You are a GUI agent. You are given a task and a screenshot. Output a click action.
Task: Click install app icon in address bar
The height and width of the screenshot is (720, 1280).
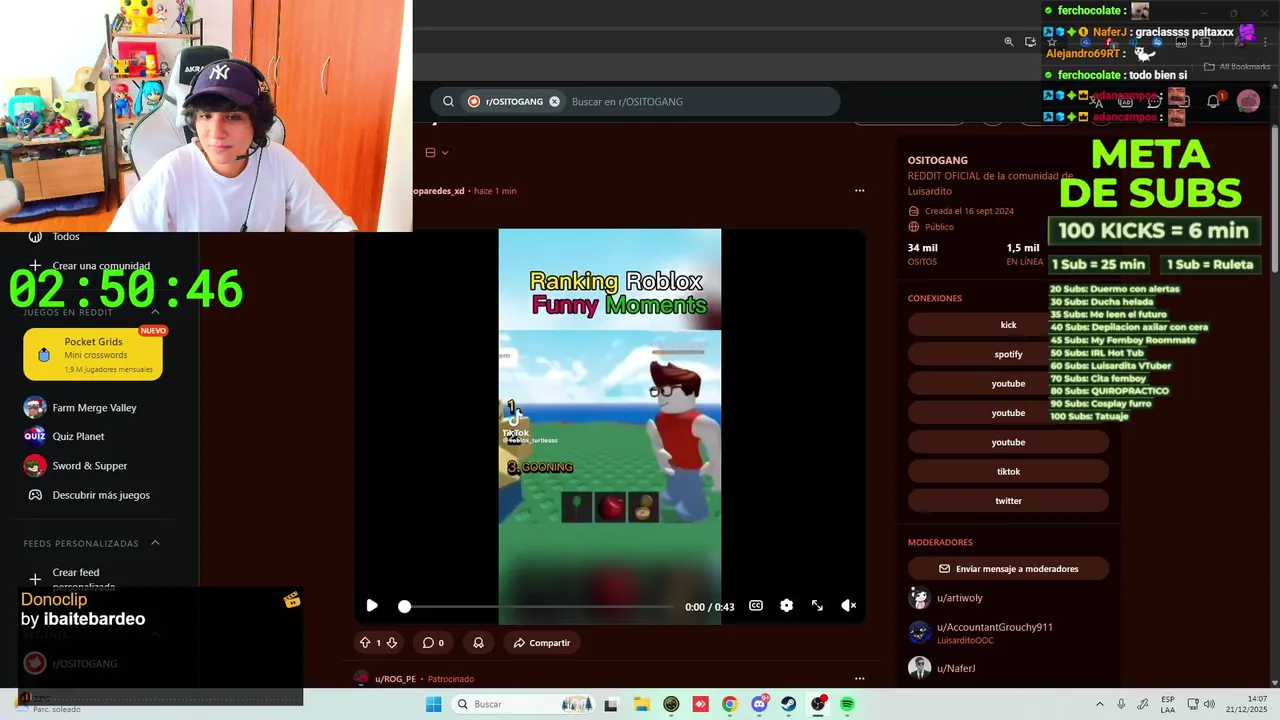point(1030,42)
